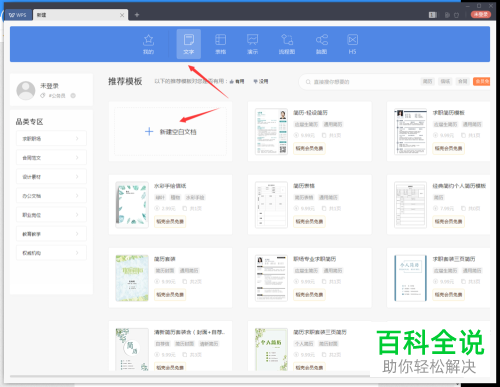Click the plus icon for 新建空白文档
The width and height of the screenshot is (500, 387).
click(149, 132)
